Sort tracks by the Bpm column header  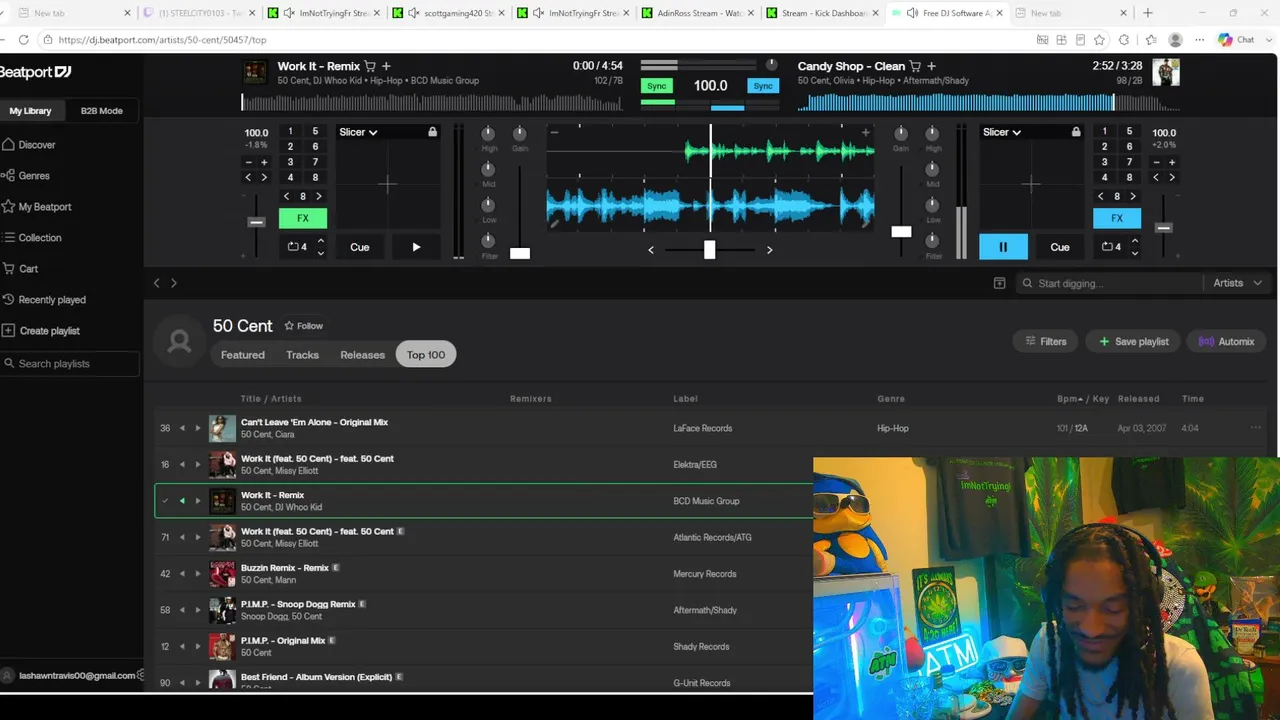1070,399
